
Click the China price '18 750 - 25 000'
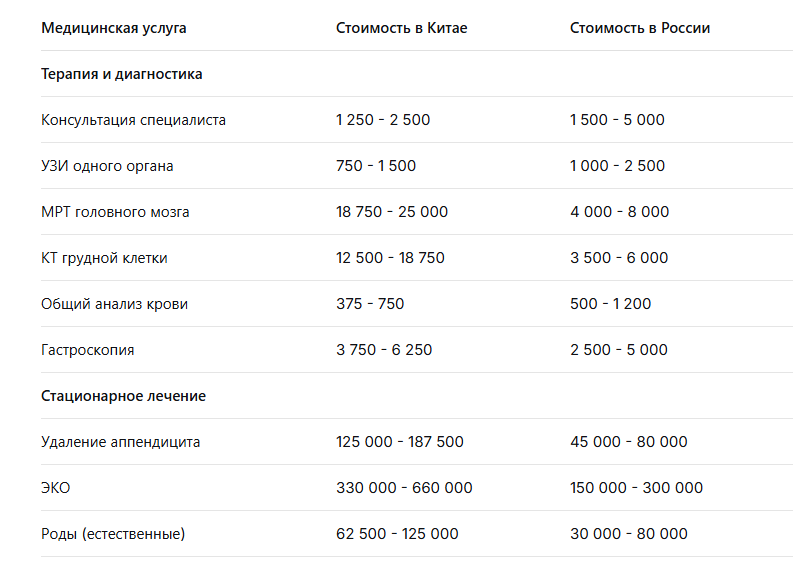point(392,212)
